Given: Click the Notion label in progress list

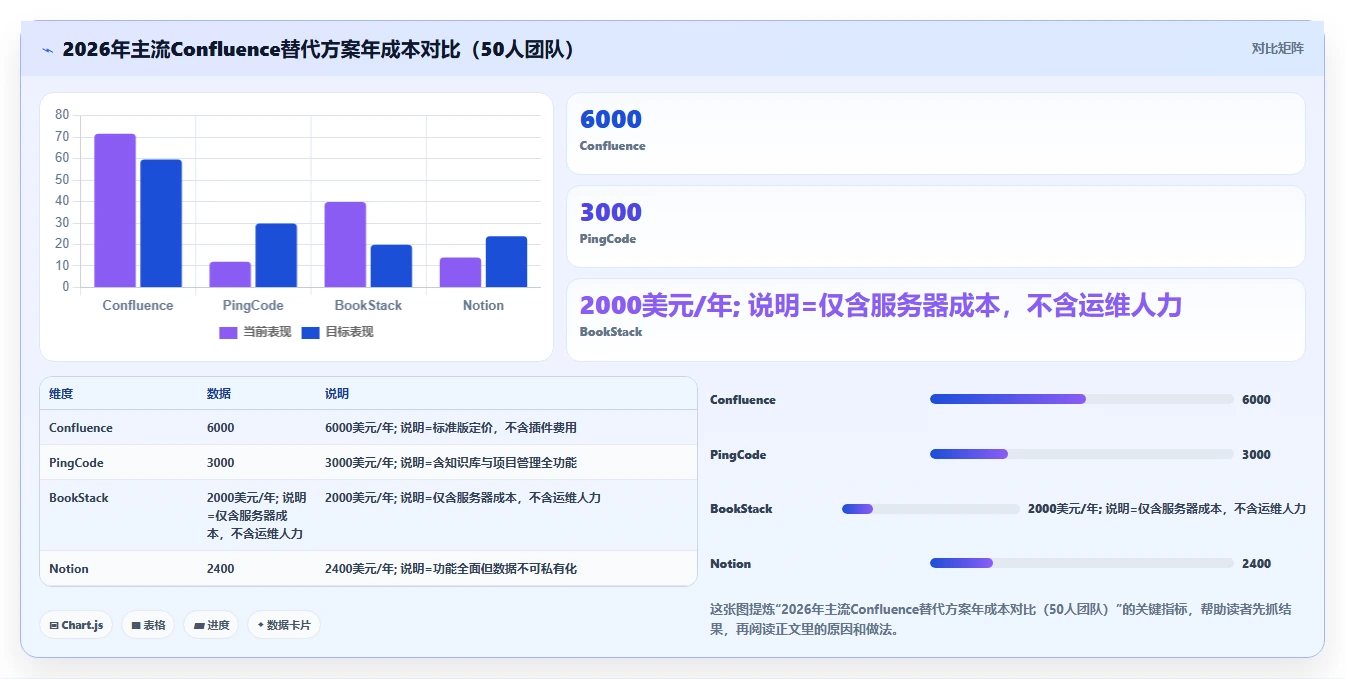Looking at the screenshot, I should 730,564.
